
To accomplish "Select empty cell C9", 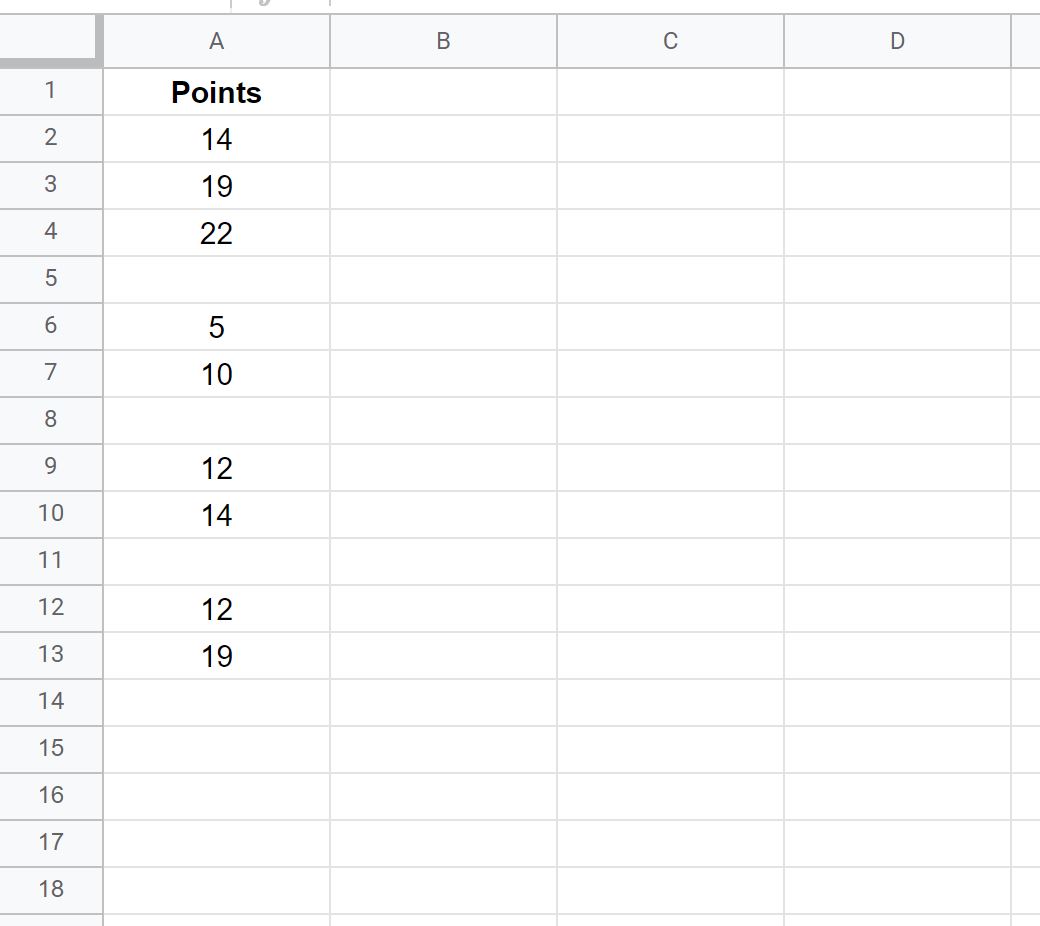I will [x=670, y=468].
